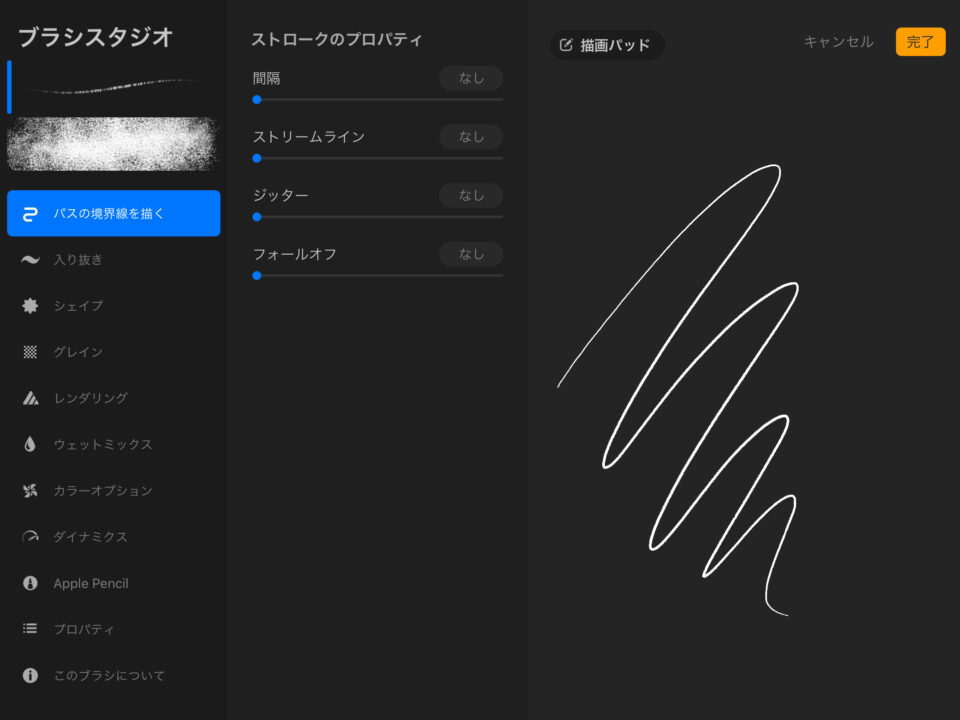Tap キャンセル to discard changes
Image resolution: width=960 pixels, height=720 pixels.
[x=837, y=42]
